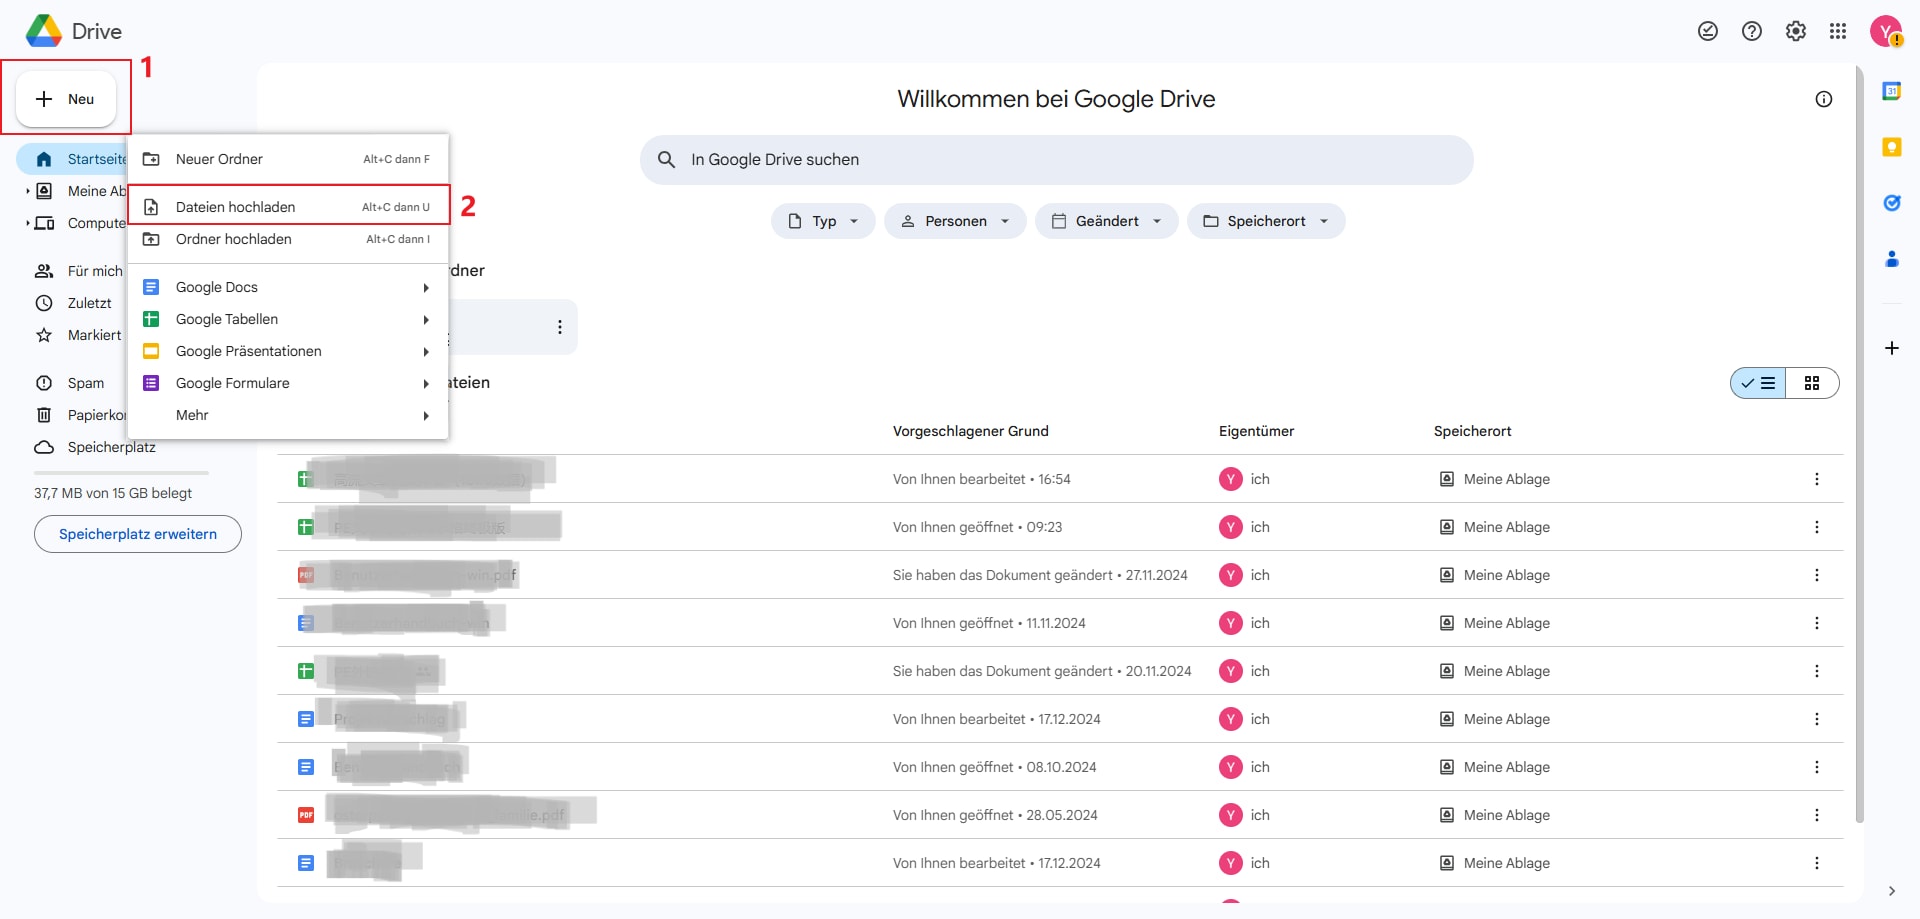Click 'Von Ihnen bearbeitet • 16:54' text
The image size is (1920, 919).
coord(981,479)
